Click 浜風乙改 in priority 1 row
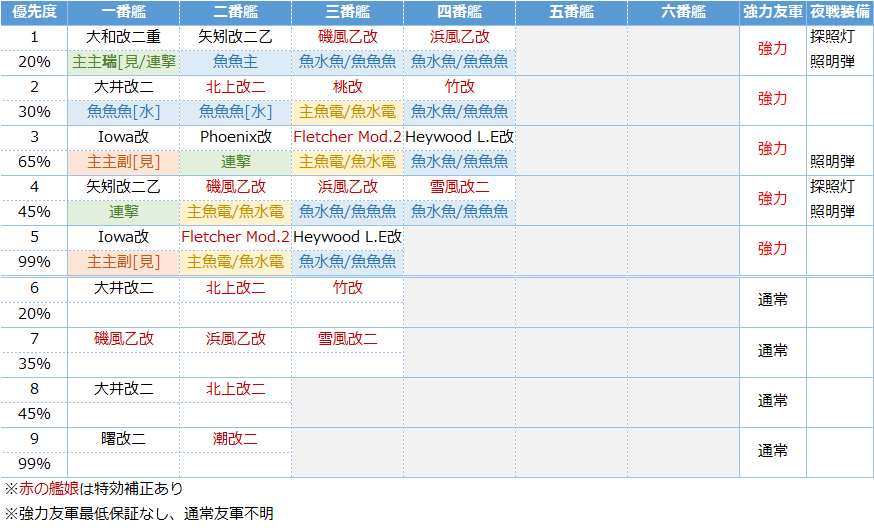The height and width of the screenshot is (528, 874). pos(459,37)
